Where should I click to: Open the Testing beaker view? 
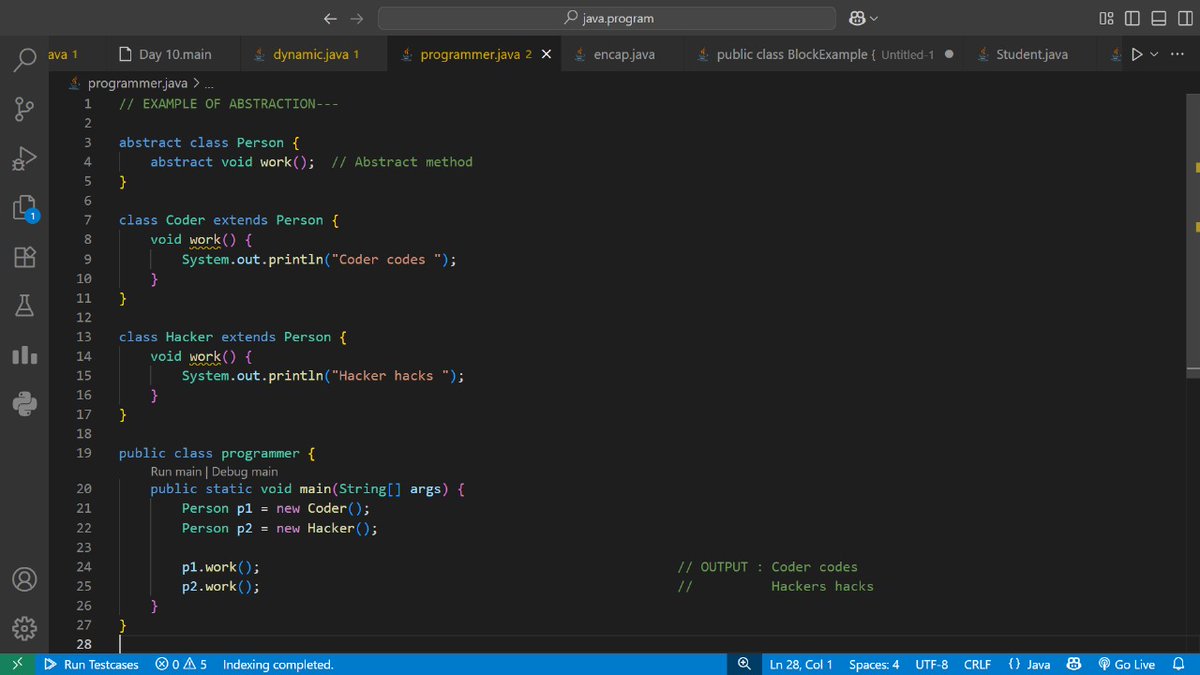pos(25,306)
